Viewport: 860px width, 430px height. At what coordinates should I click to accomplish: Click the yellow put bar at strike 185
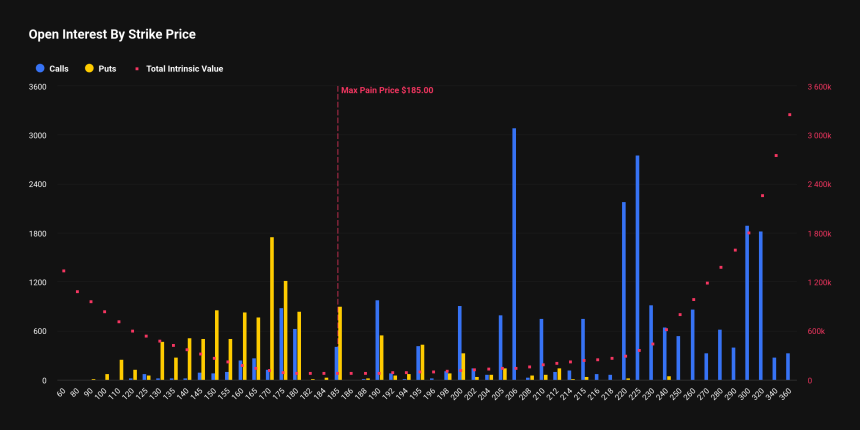pos(340,343)
